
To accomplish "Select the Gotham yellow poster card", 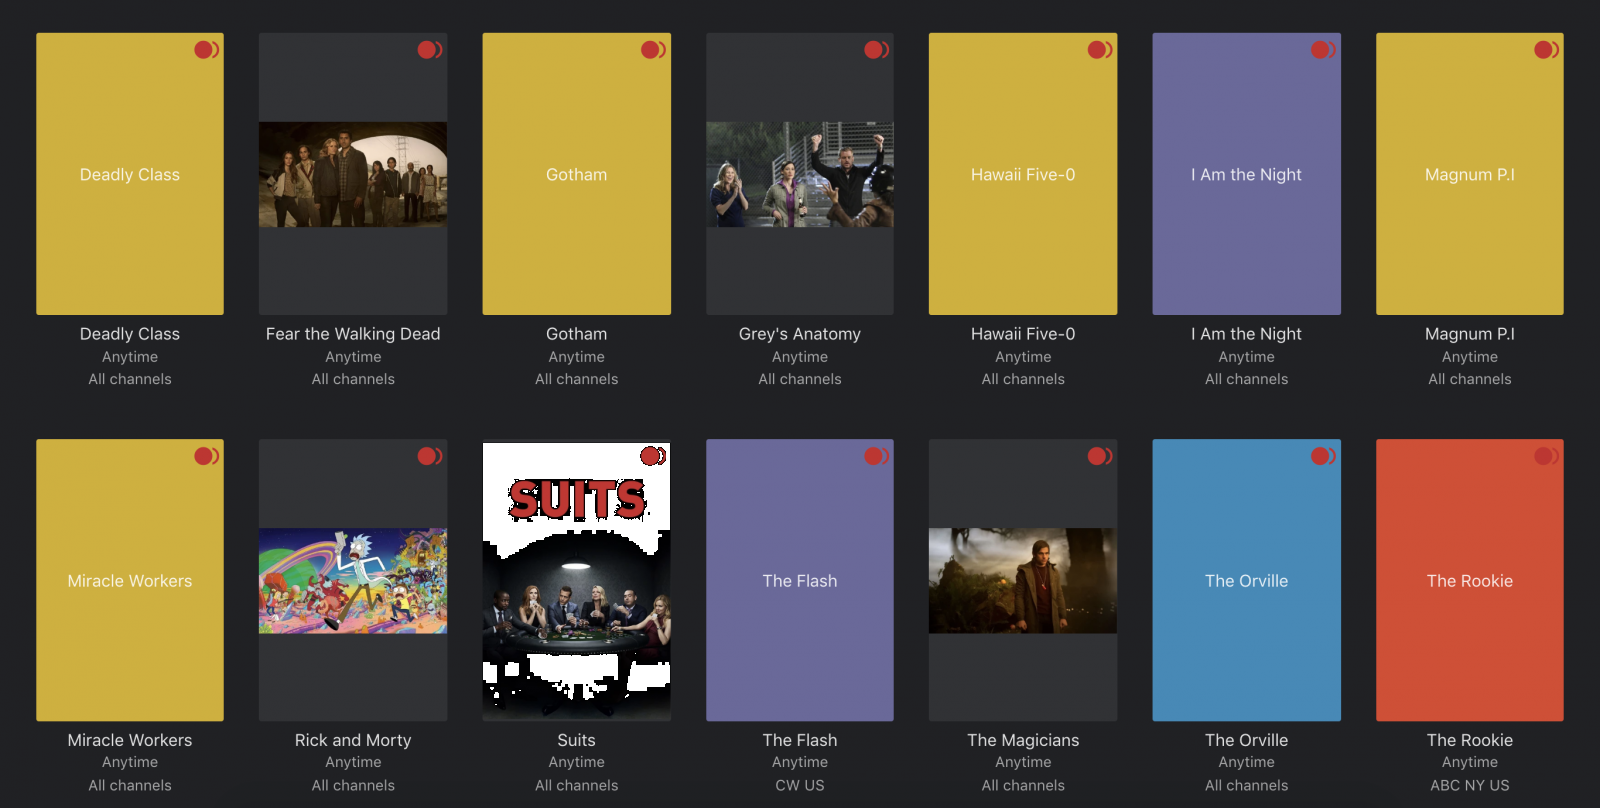I will point(577,174).
